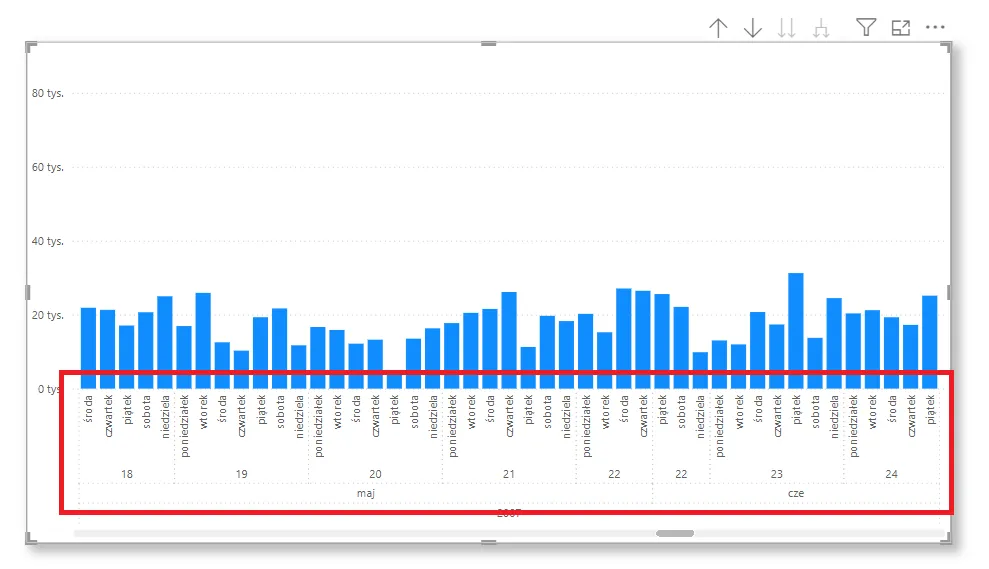Screen dimensions: 989x569
Task: Click week "23" label on the axis
Action: point(777,473)
